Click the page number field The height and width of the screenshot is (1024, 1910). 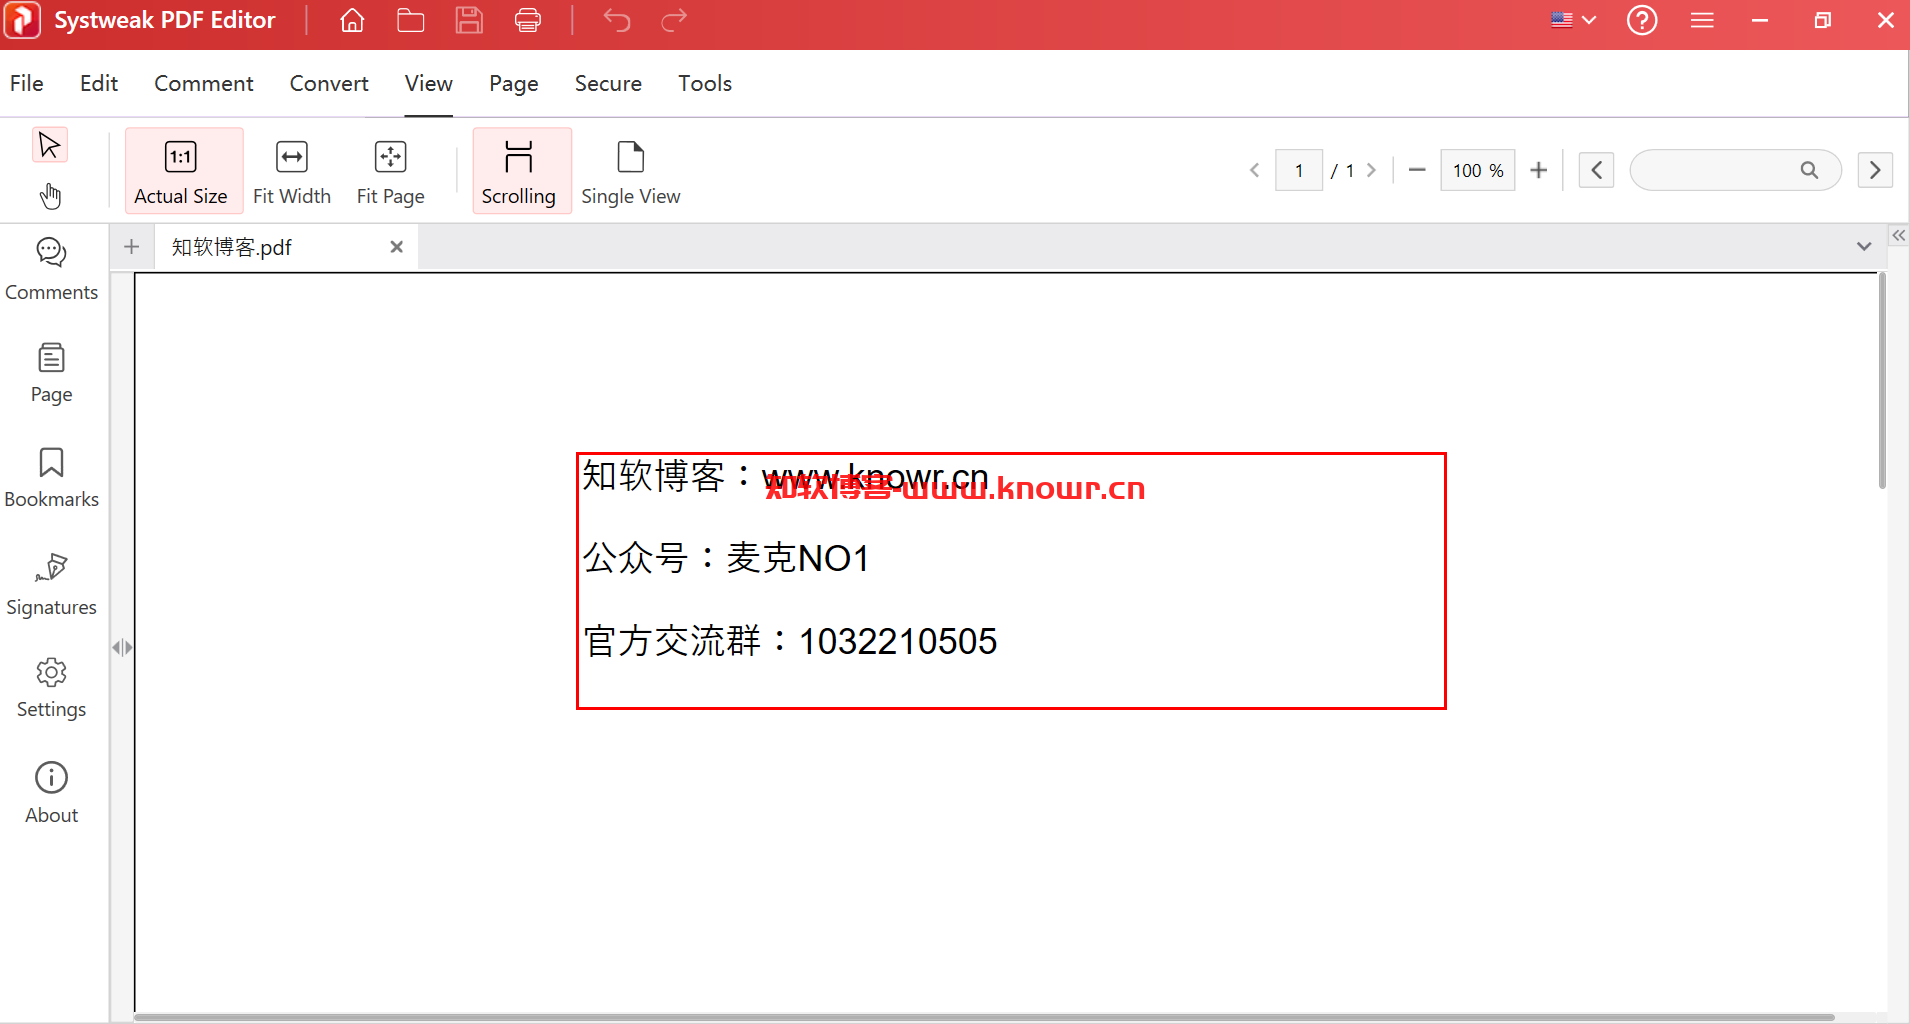pos(1299,171)
